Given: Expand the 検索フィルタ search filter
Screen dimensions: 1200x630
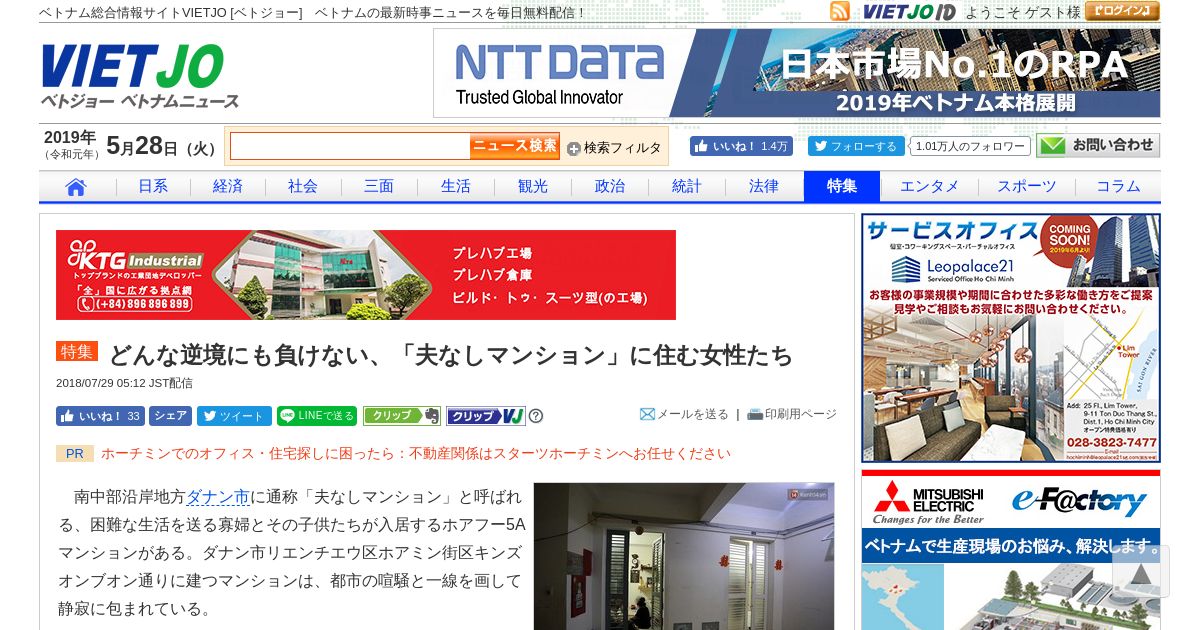Looking at the screenshot, I should coord(614,148).
